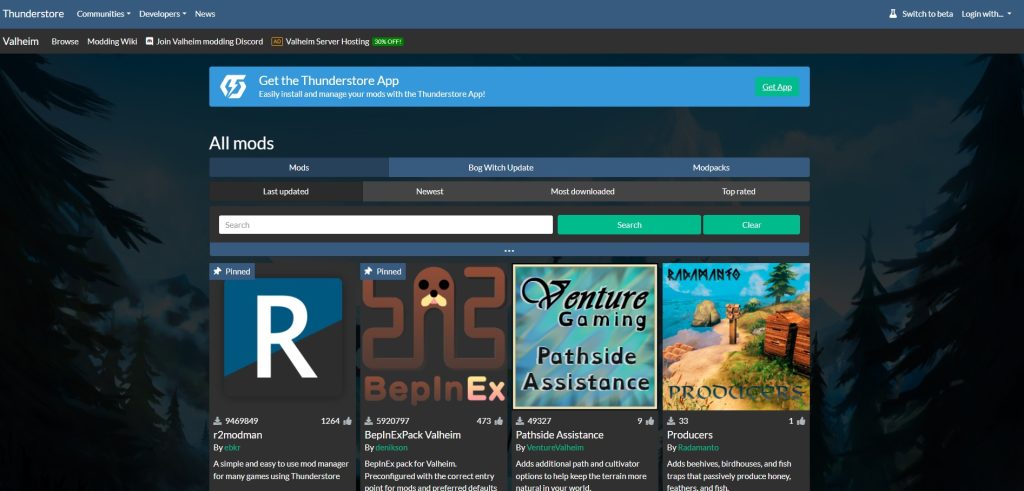Viewport: 1024px width, 491px height.
Task: Click the Clear button
Action: 752,225
